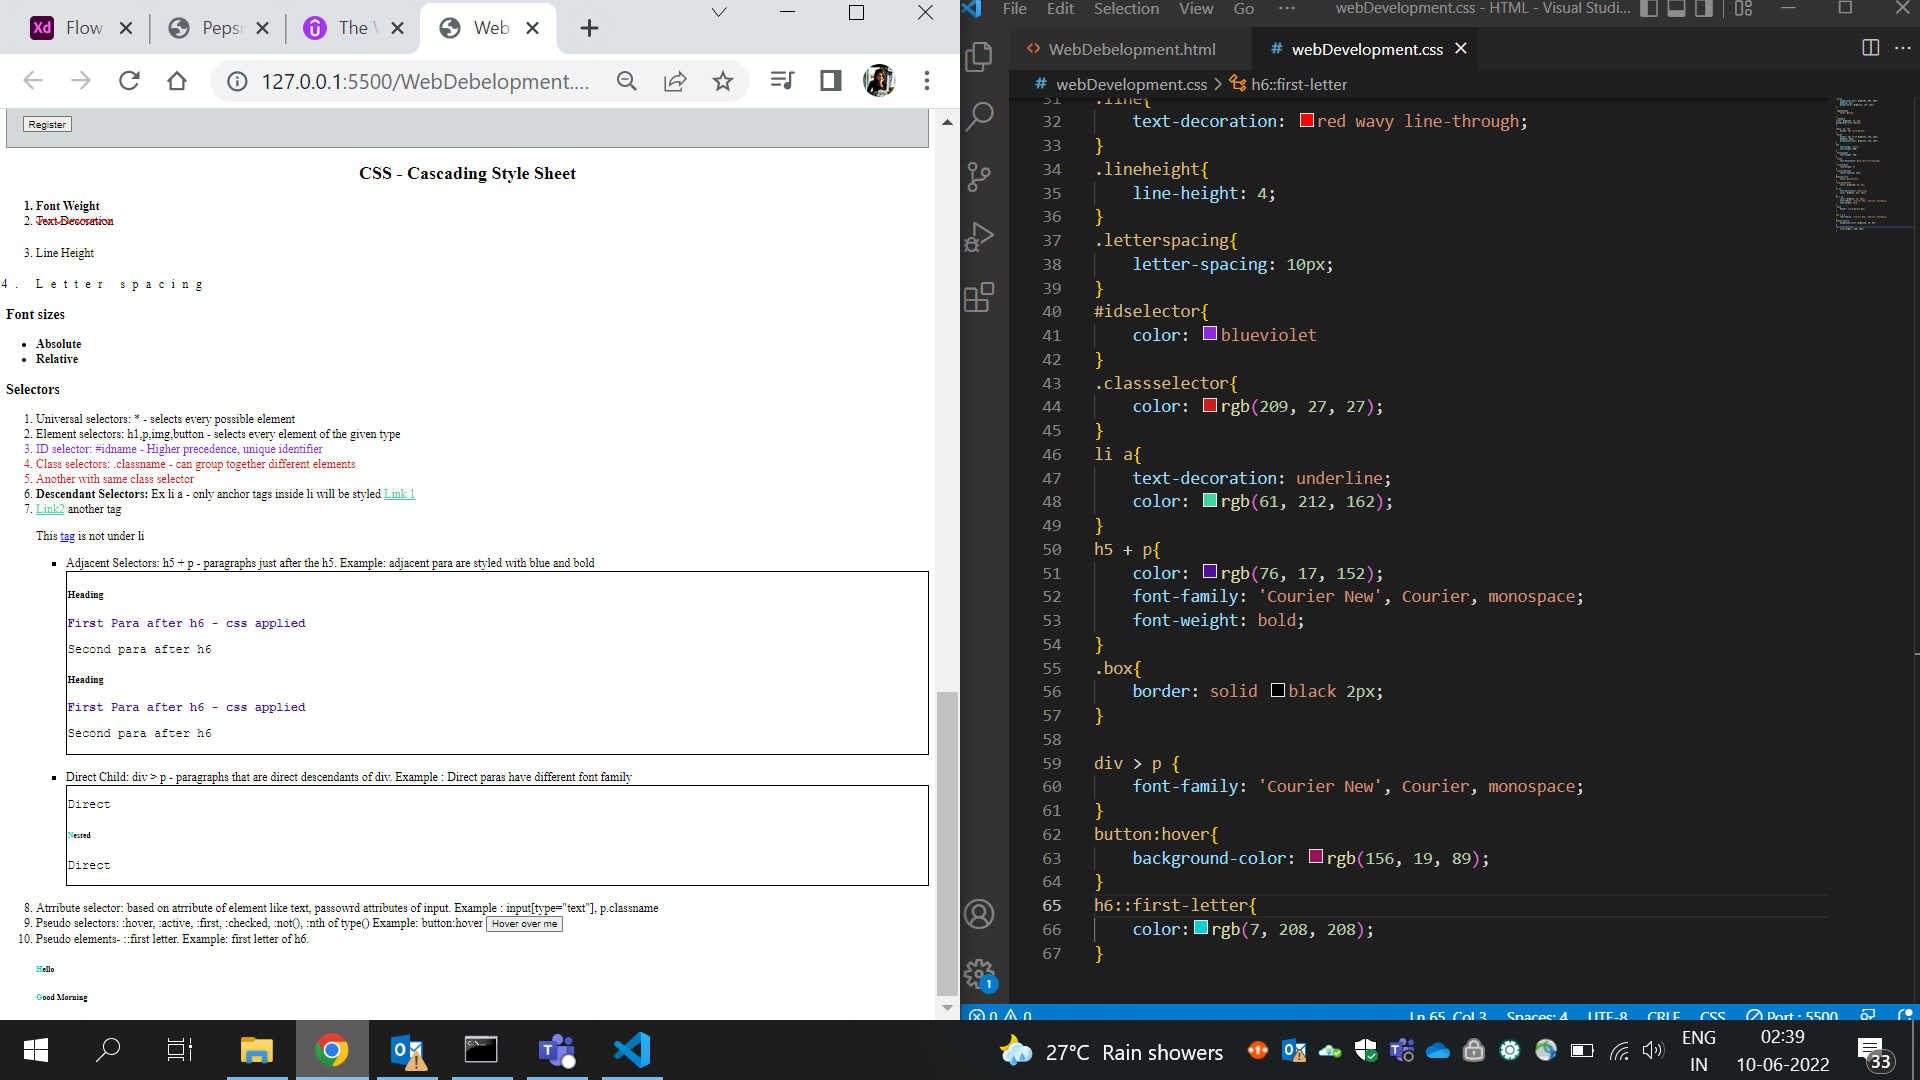This screenshot has width=1920, height=1080.
Task: Open the Manage gear in activity bar
Action: click(980, 973)
